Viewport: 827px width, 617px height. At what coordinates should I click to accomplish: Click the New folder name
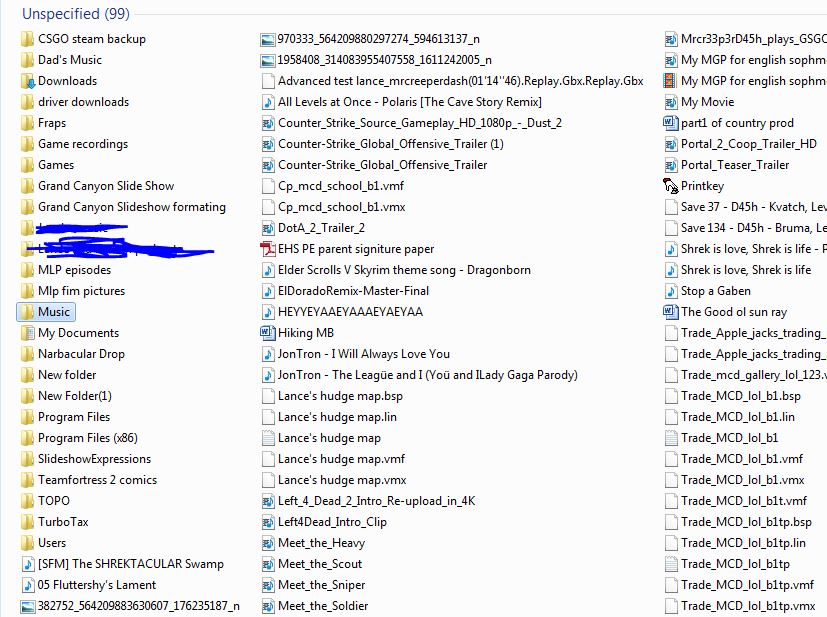pyautogui.click(x=67, y=375)
